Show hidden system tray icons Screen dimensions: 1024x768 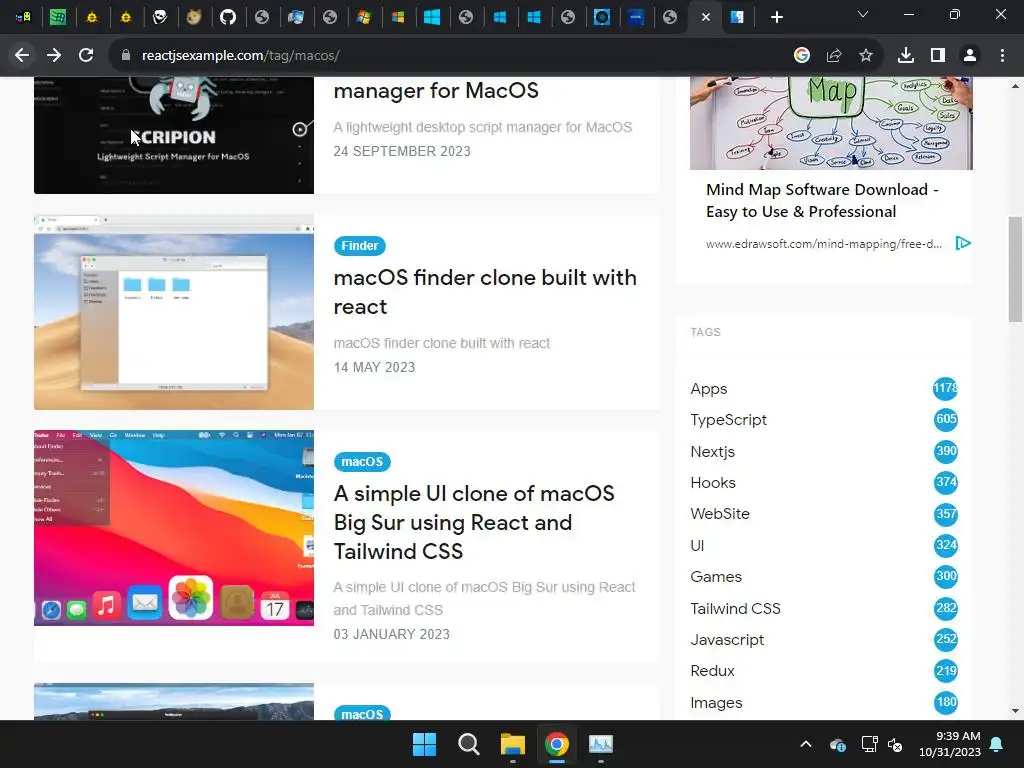pyautogui.click(x=806, y=744)
